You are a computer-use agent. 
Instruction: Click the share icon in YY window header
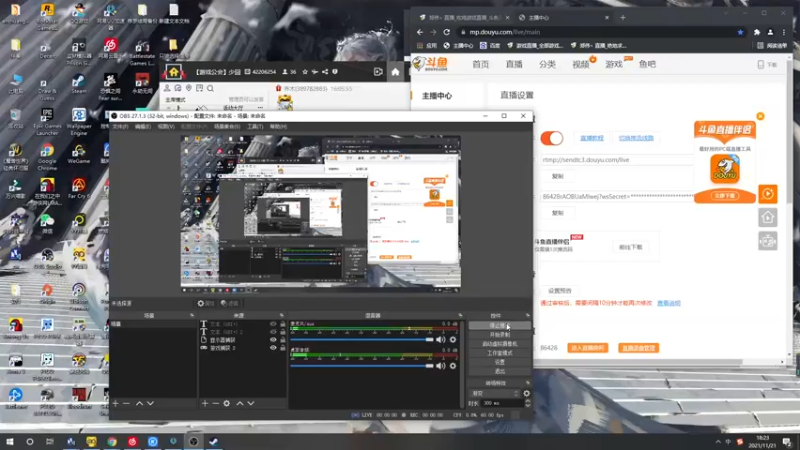(x=325, y=72)
